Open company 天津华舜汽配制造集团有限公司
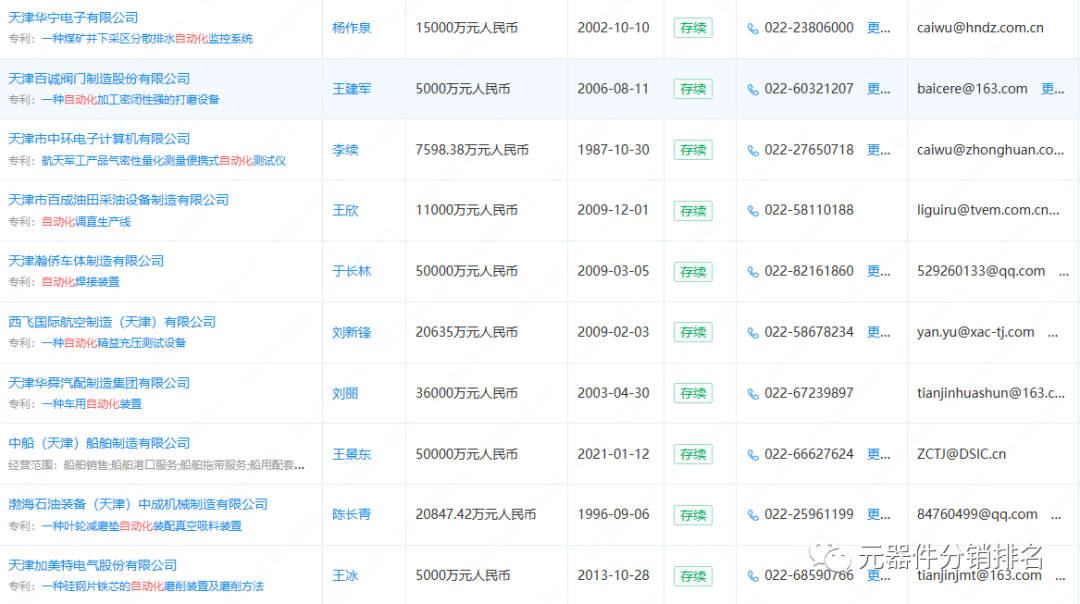The image size is (1080, 604). (98, 383)
